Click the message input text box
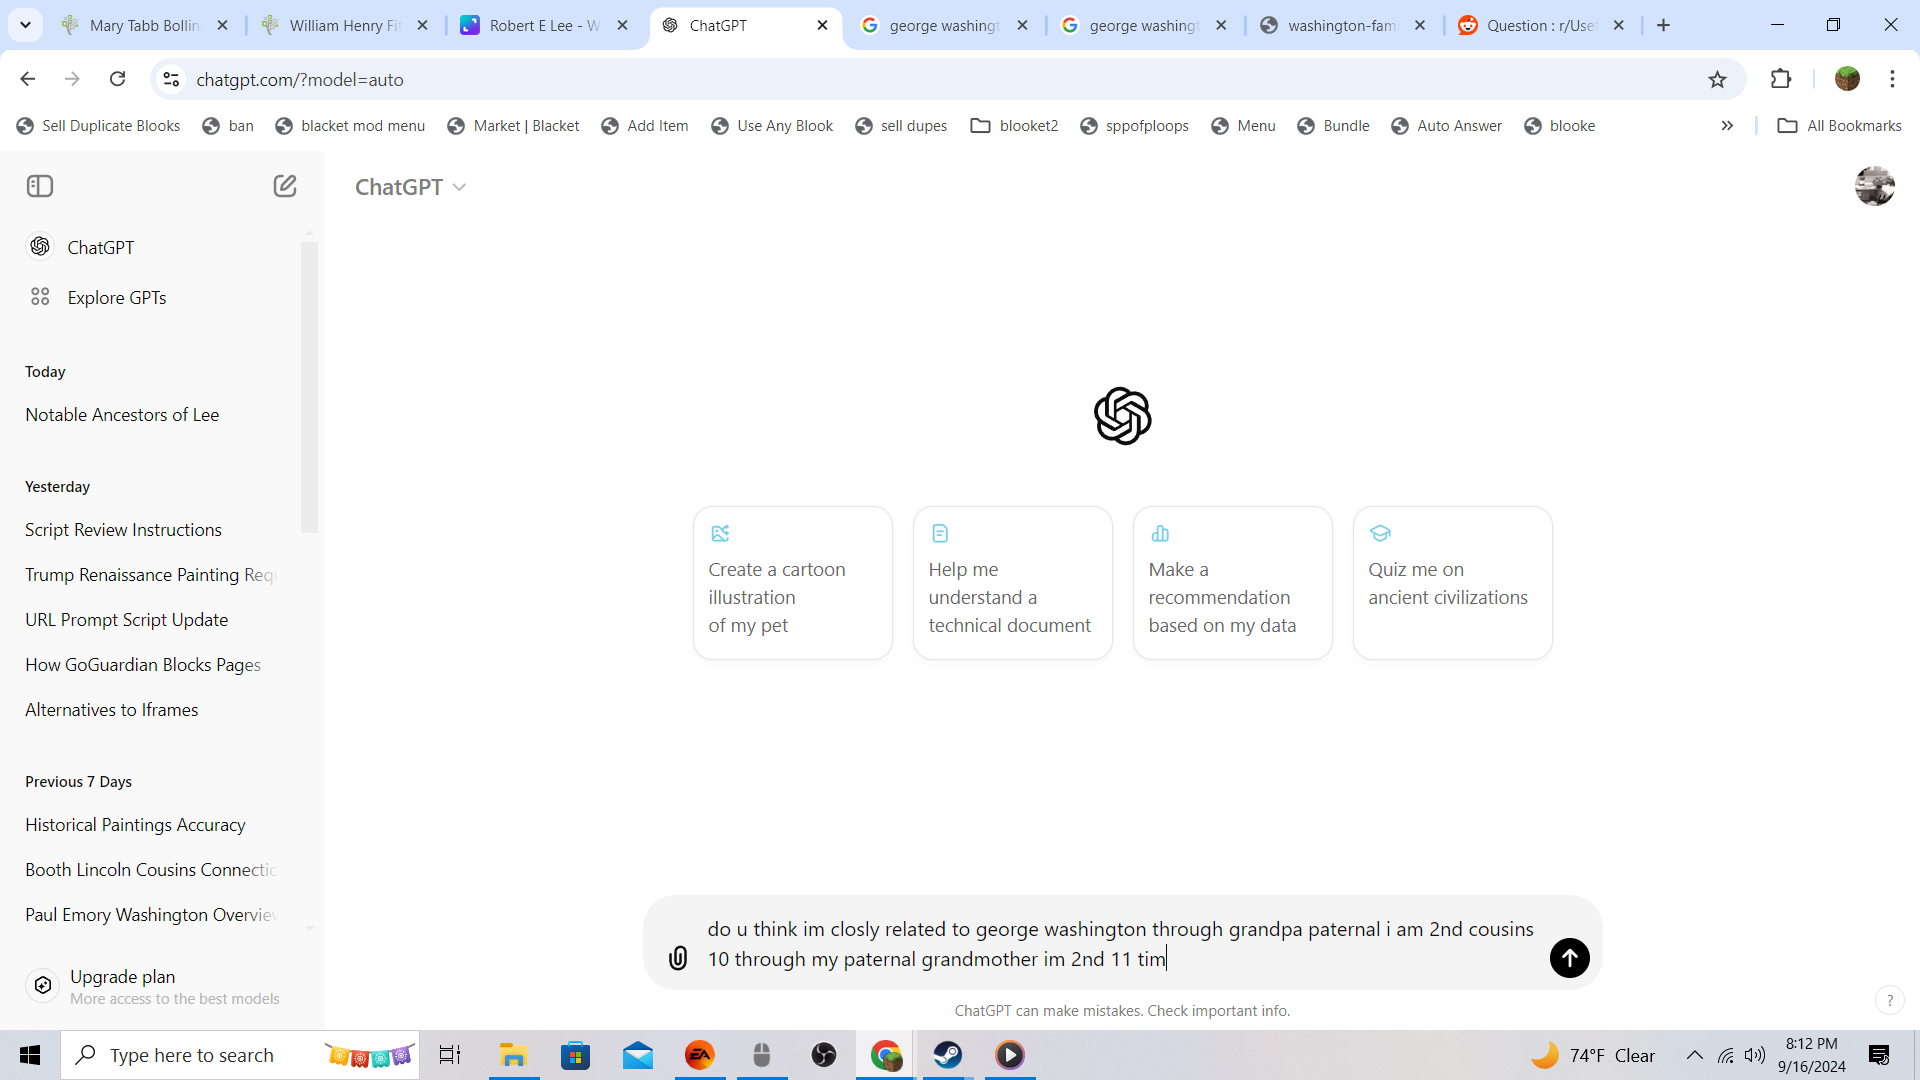The image size is (1920, 1080). (x=1120, y=944)
